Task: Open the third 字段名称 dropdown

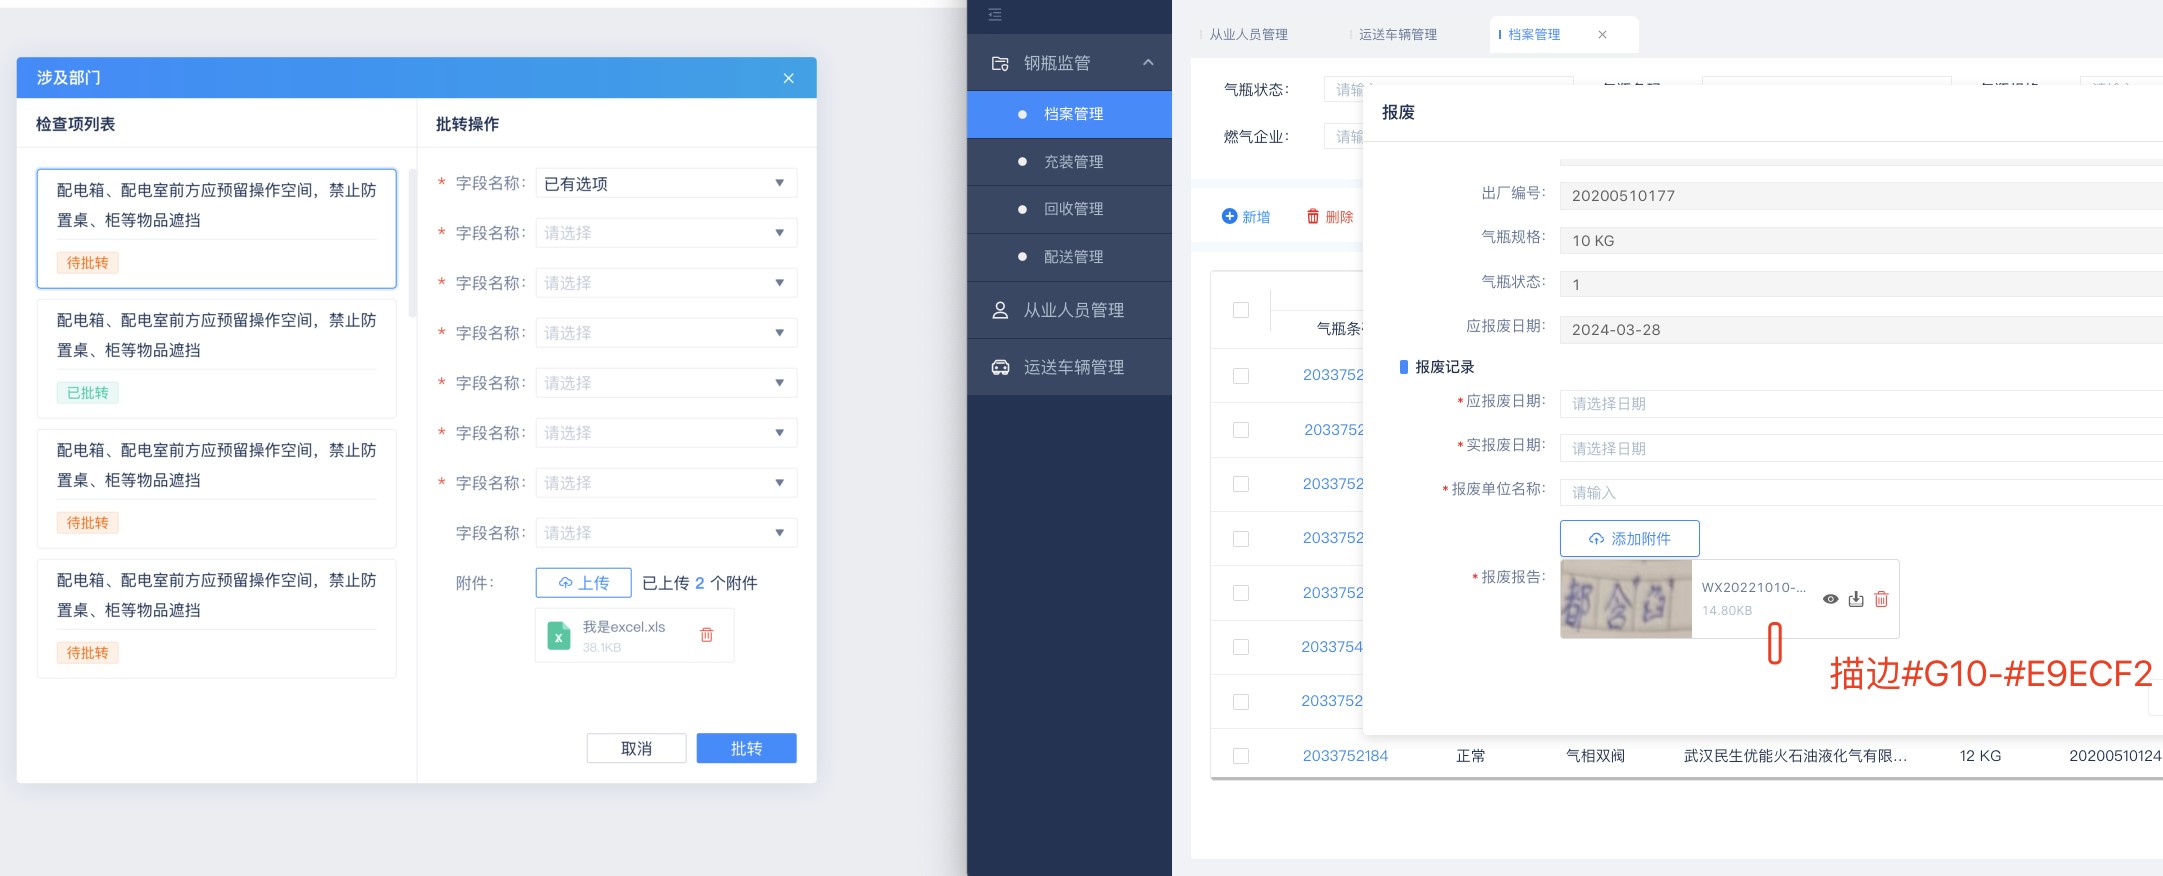Action: point(666,283)
